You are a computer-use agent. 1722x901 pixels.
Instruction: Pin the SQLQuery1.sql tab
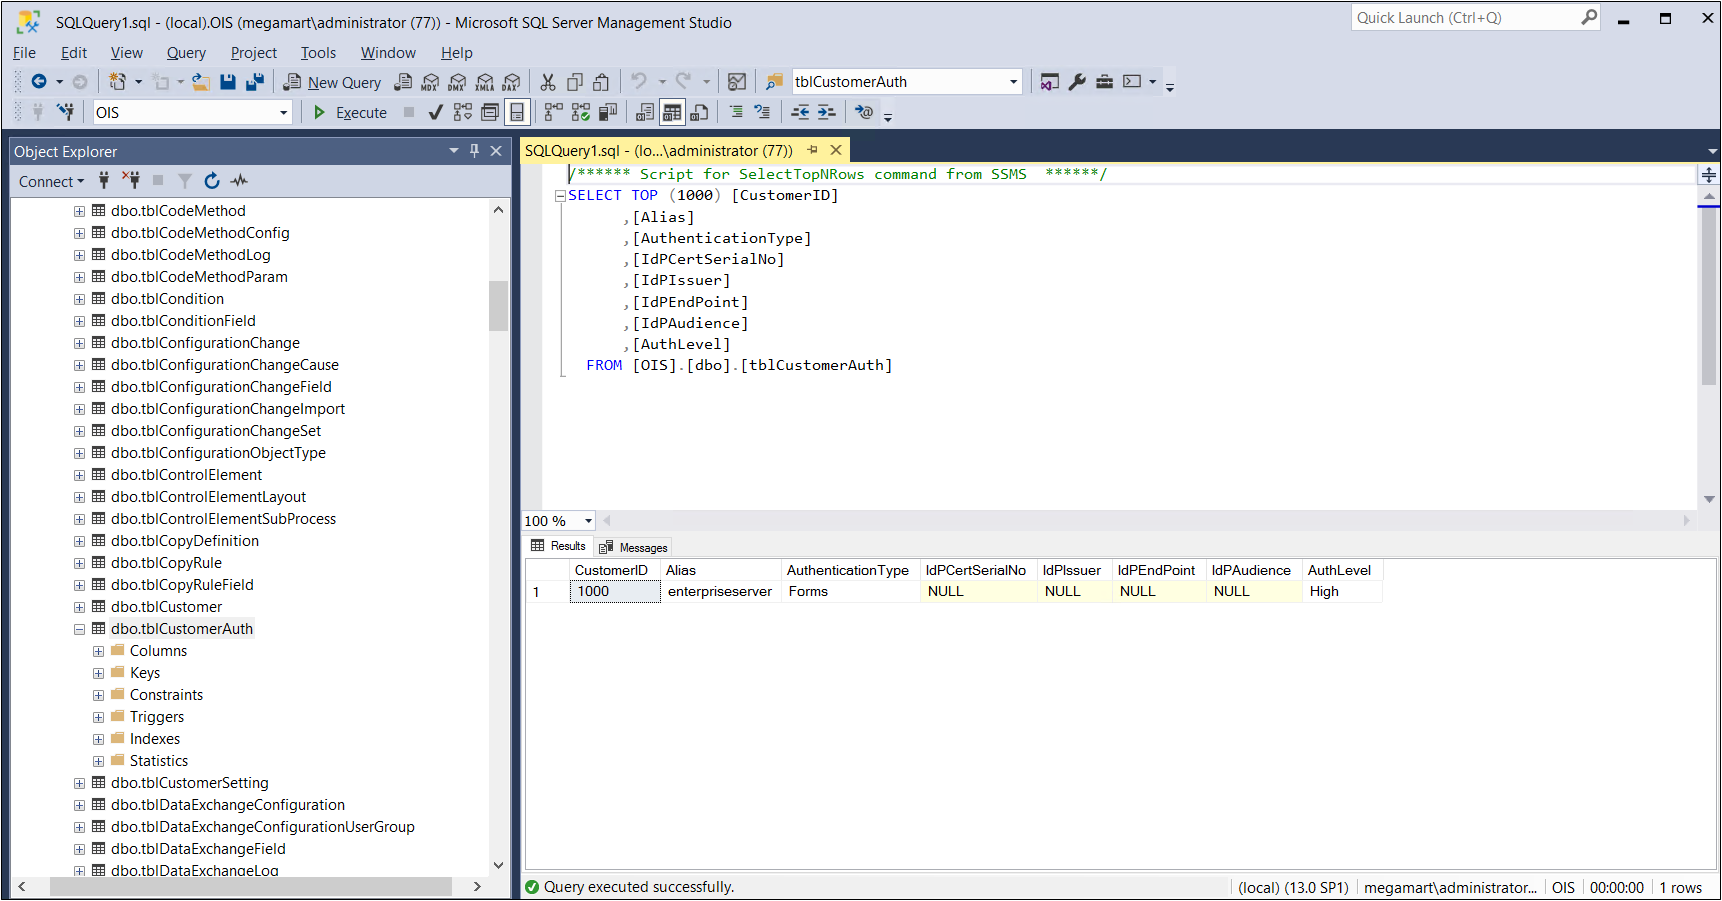[x=812, y=150]
